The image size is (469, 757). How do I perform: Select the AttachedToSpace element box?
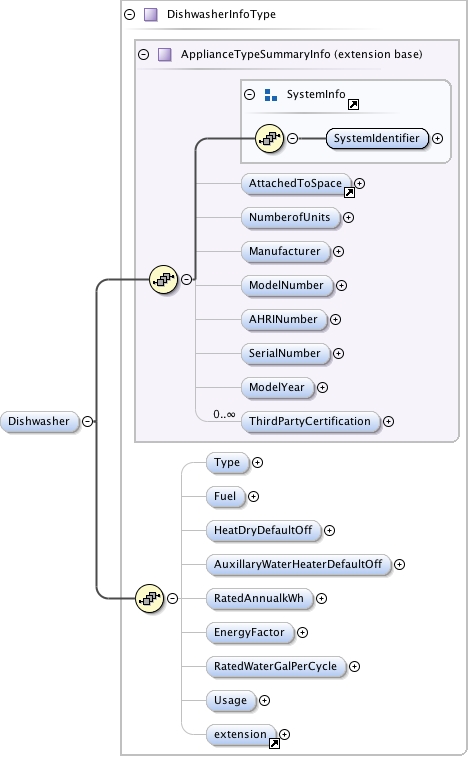click(x=296, y=183)
